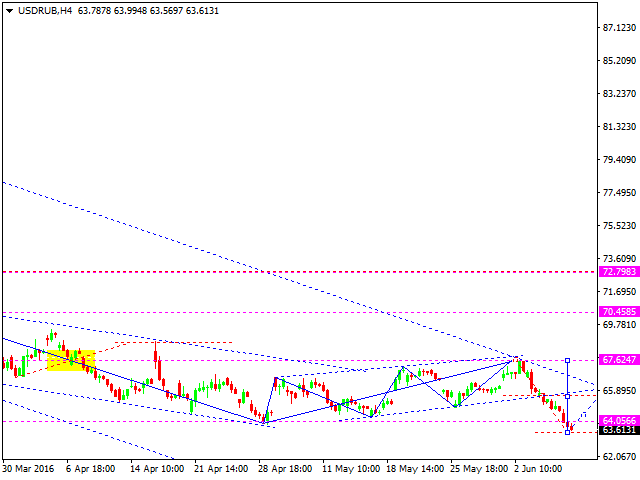Select the 67.6247 price level label
The image size is (640, 480).
619,360
